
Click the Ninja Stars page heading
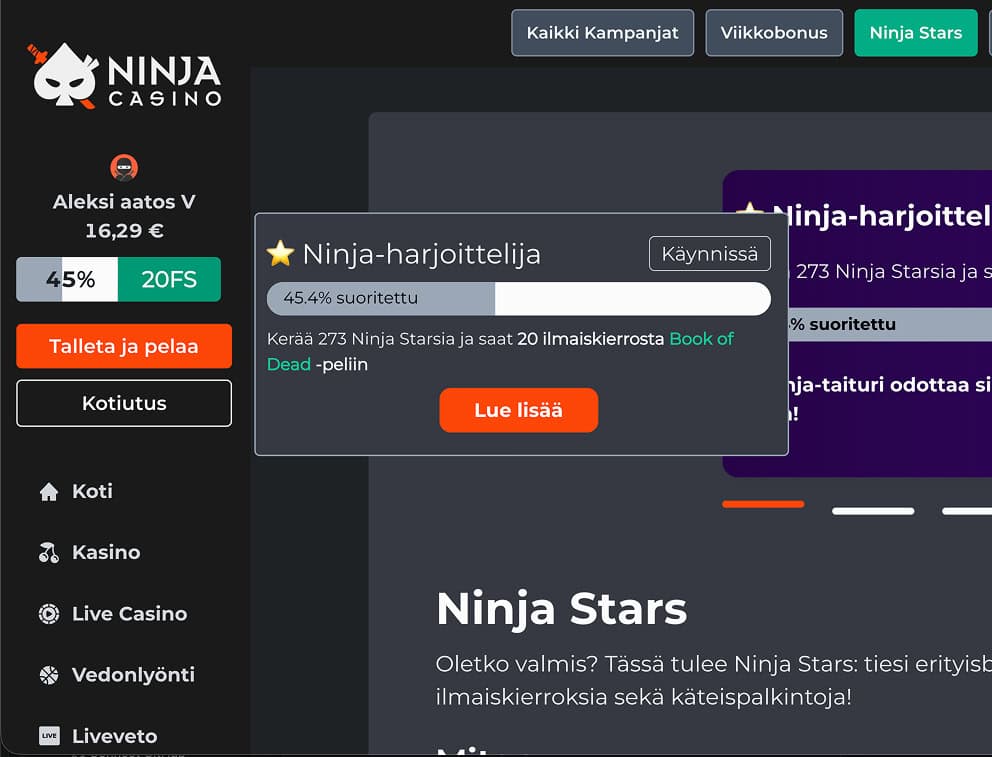(x=561, y=609)
